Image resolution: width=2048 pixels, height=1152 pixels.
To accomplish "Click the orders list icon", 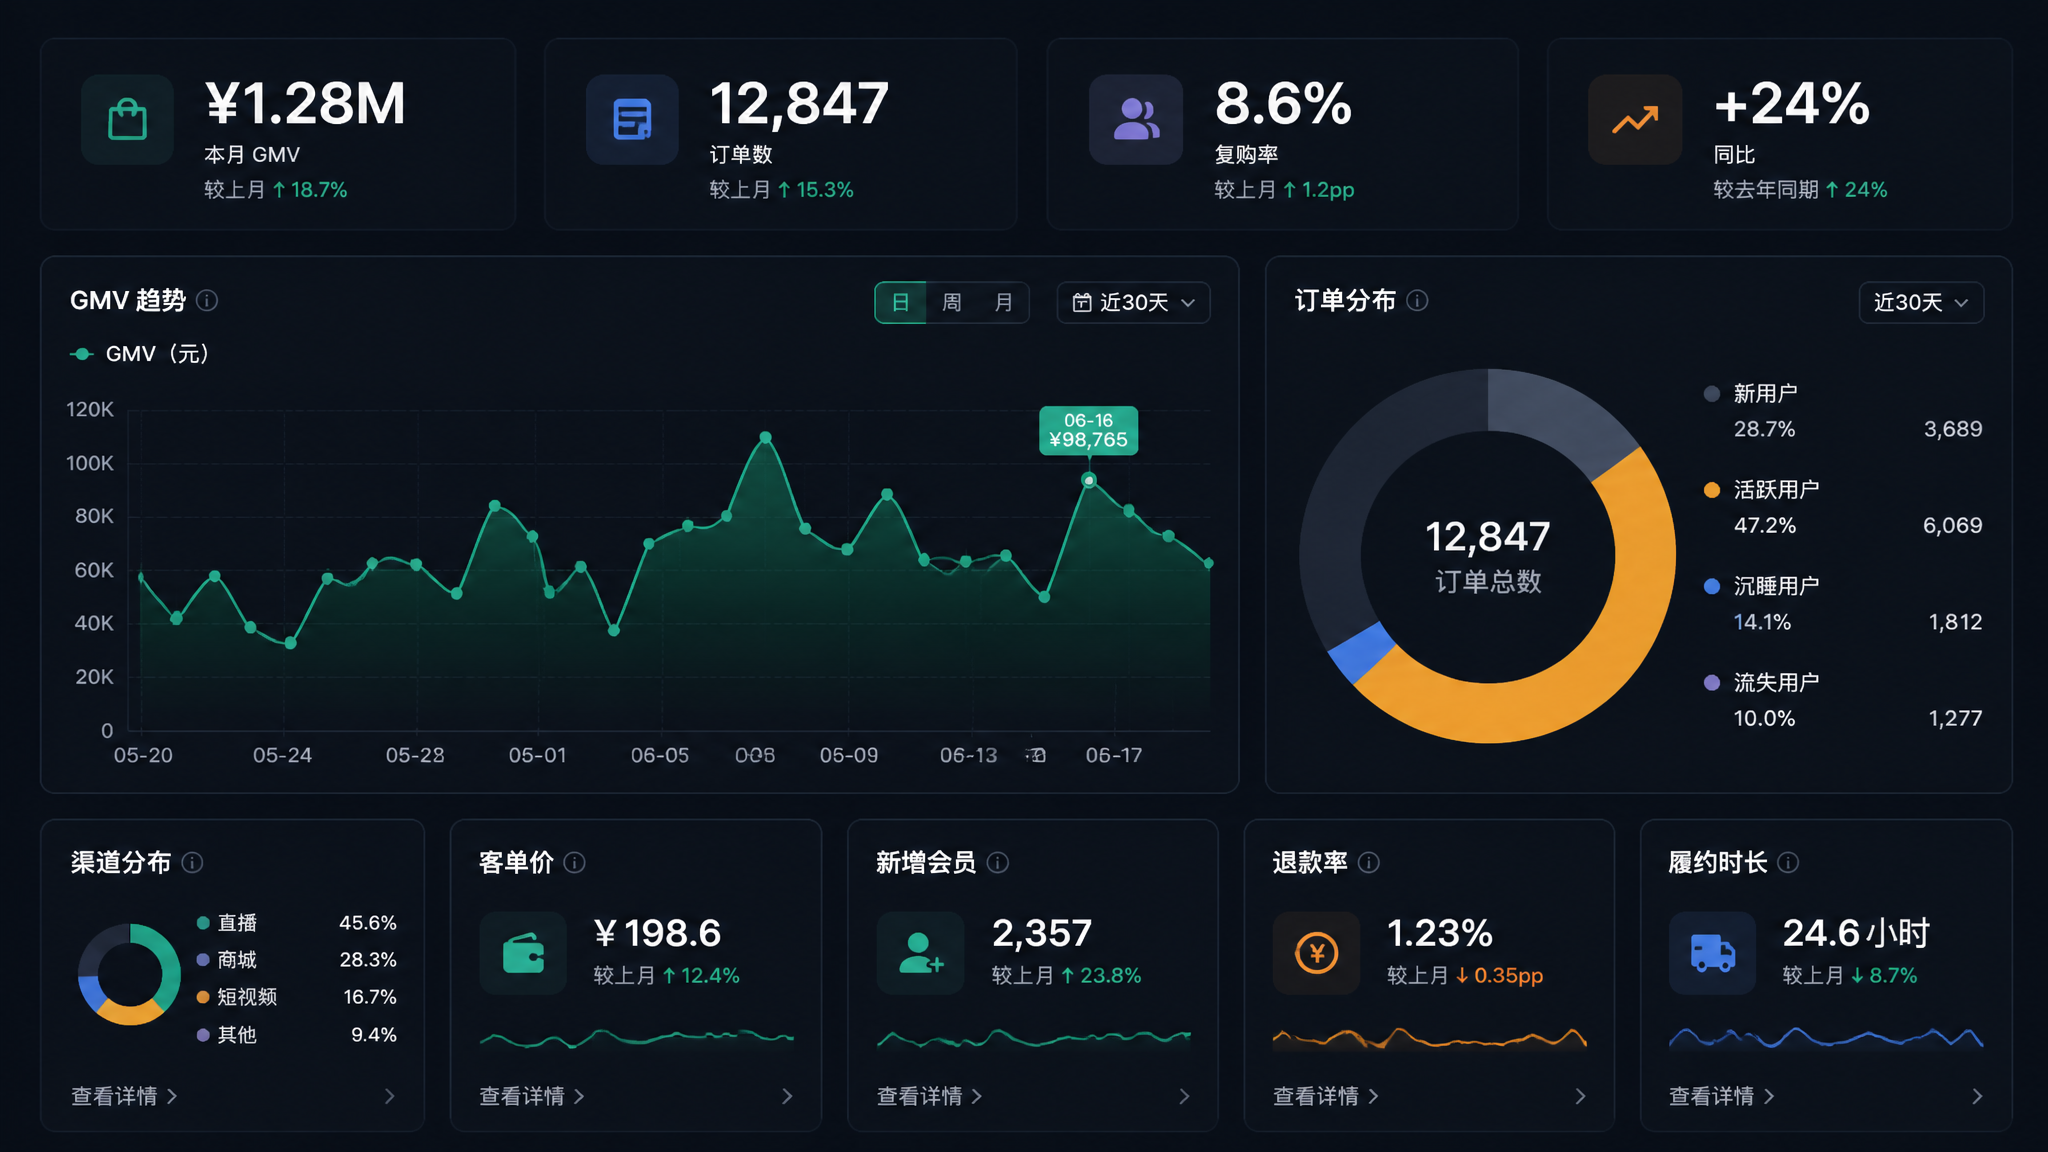I will [632, 119].
